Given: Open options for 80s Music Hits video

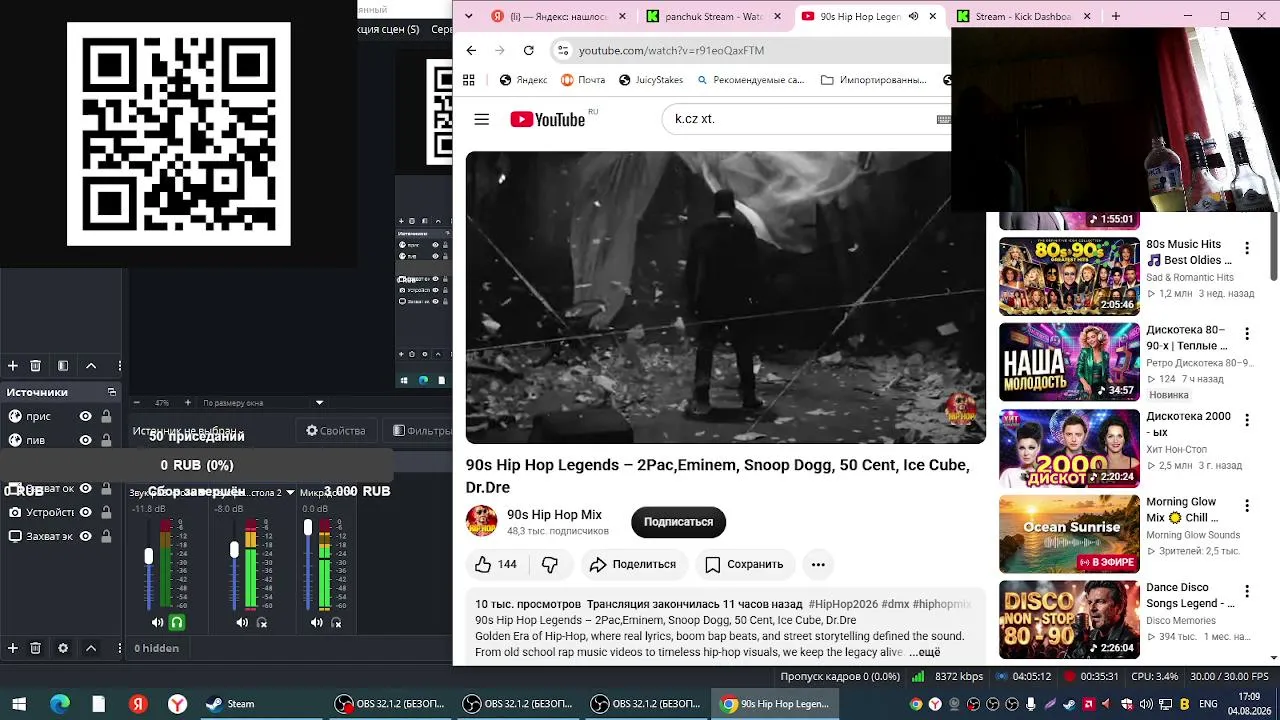Looking at the screenshot, I should [1247, 248].
